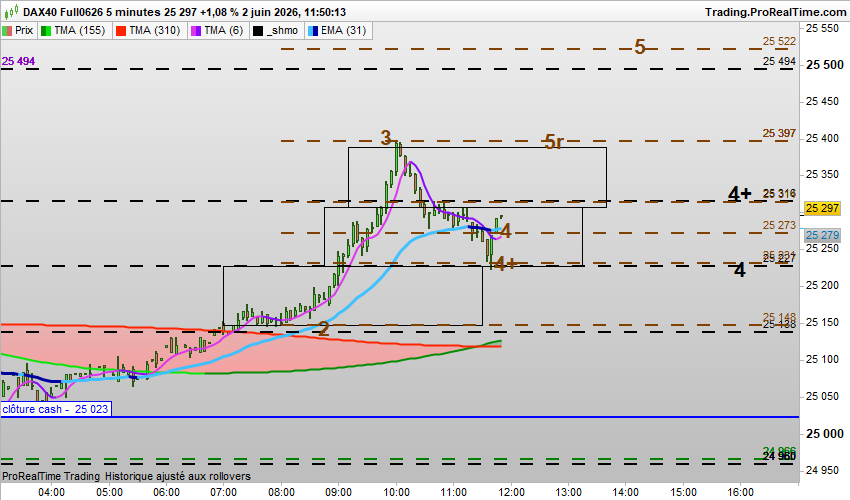Select 11:00 on the time axis

tap(454, 492)
